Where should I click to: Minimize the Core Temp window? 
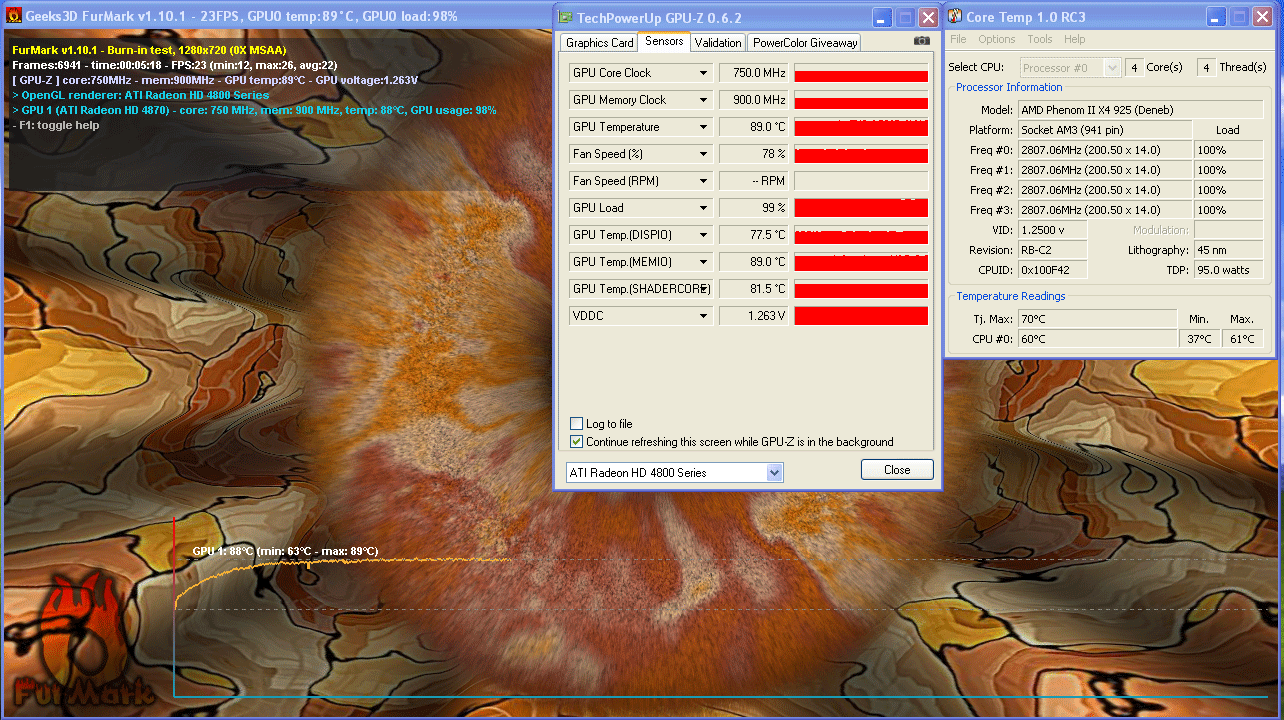(1215, 17)
